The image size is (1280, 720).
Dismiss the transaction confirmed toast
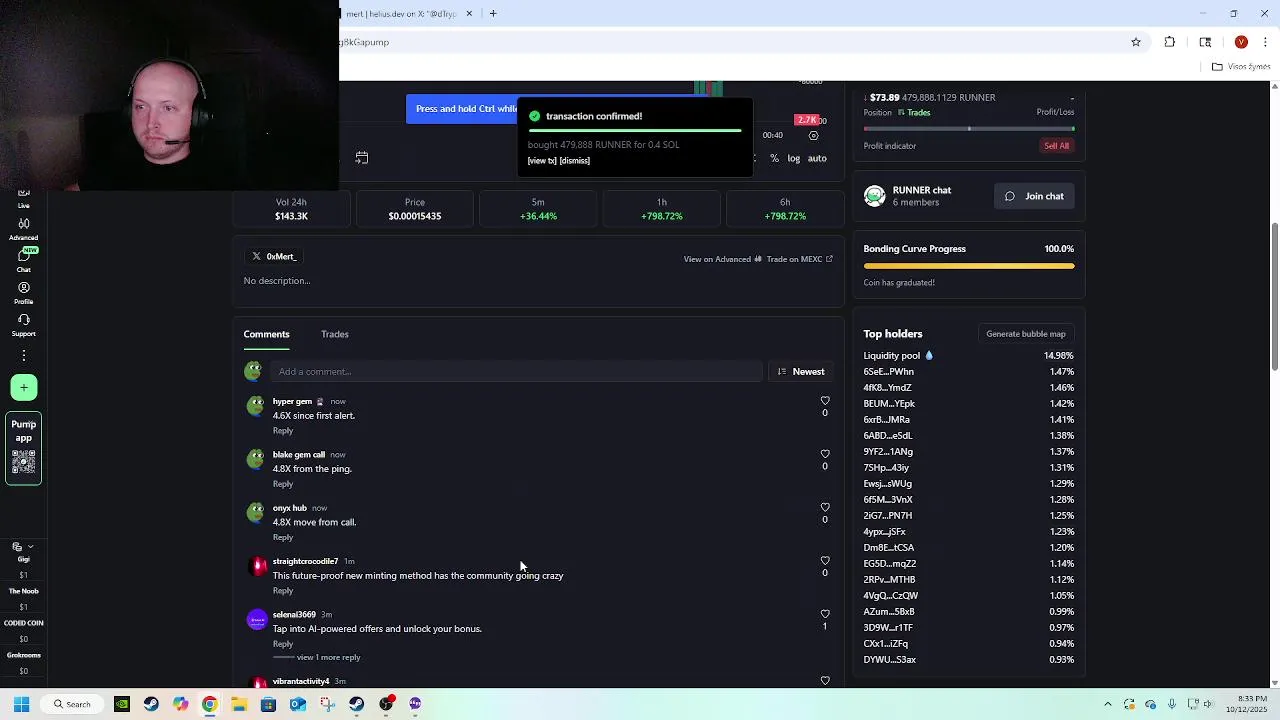click(x=574, y=161)
